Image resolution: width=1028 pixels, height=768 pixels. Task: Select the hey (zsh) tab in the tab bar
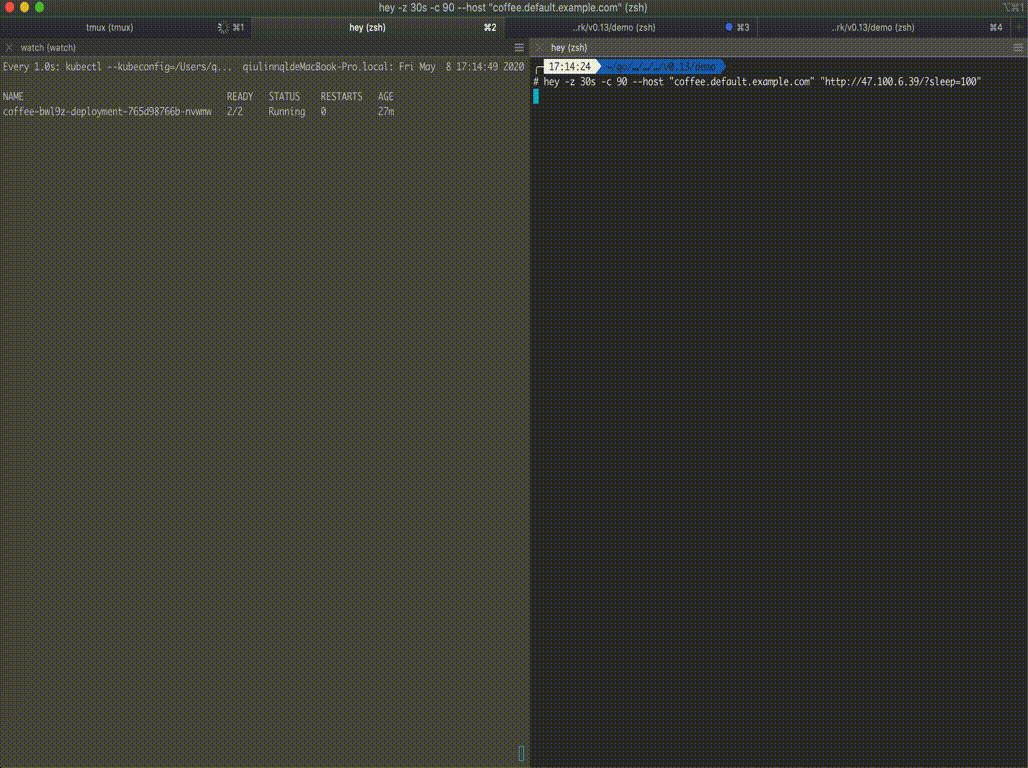[378, 28]
